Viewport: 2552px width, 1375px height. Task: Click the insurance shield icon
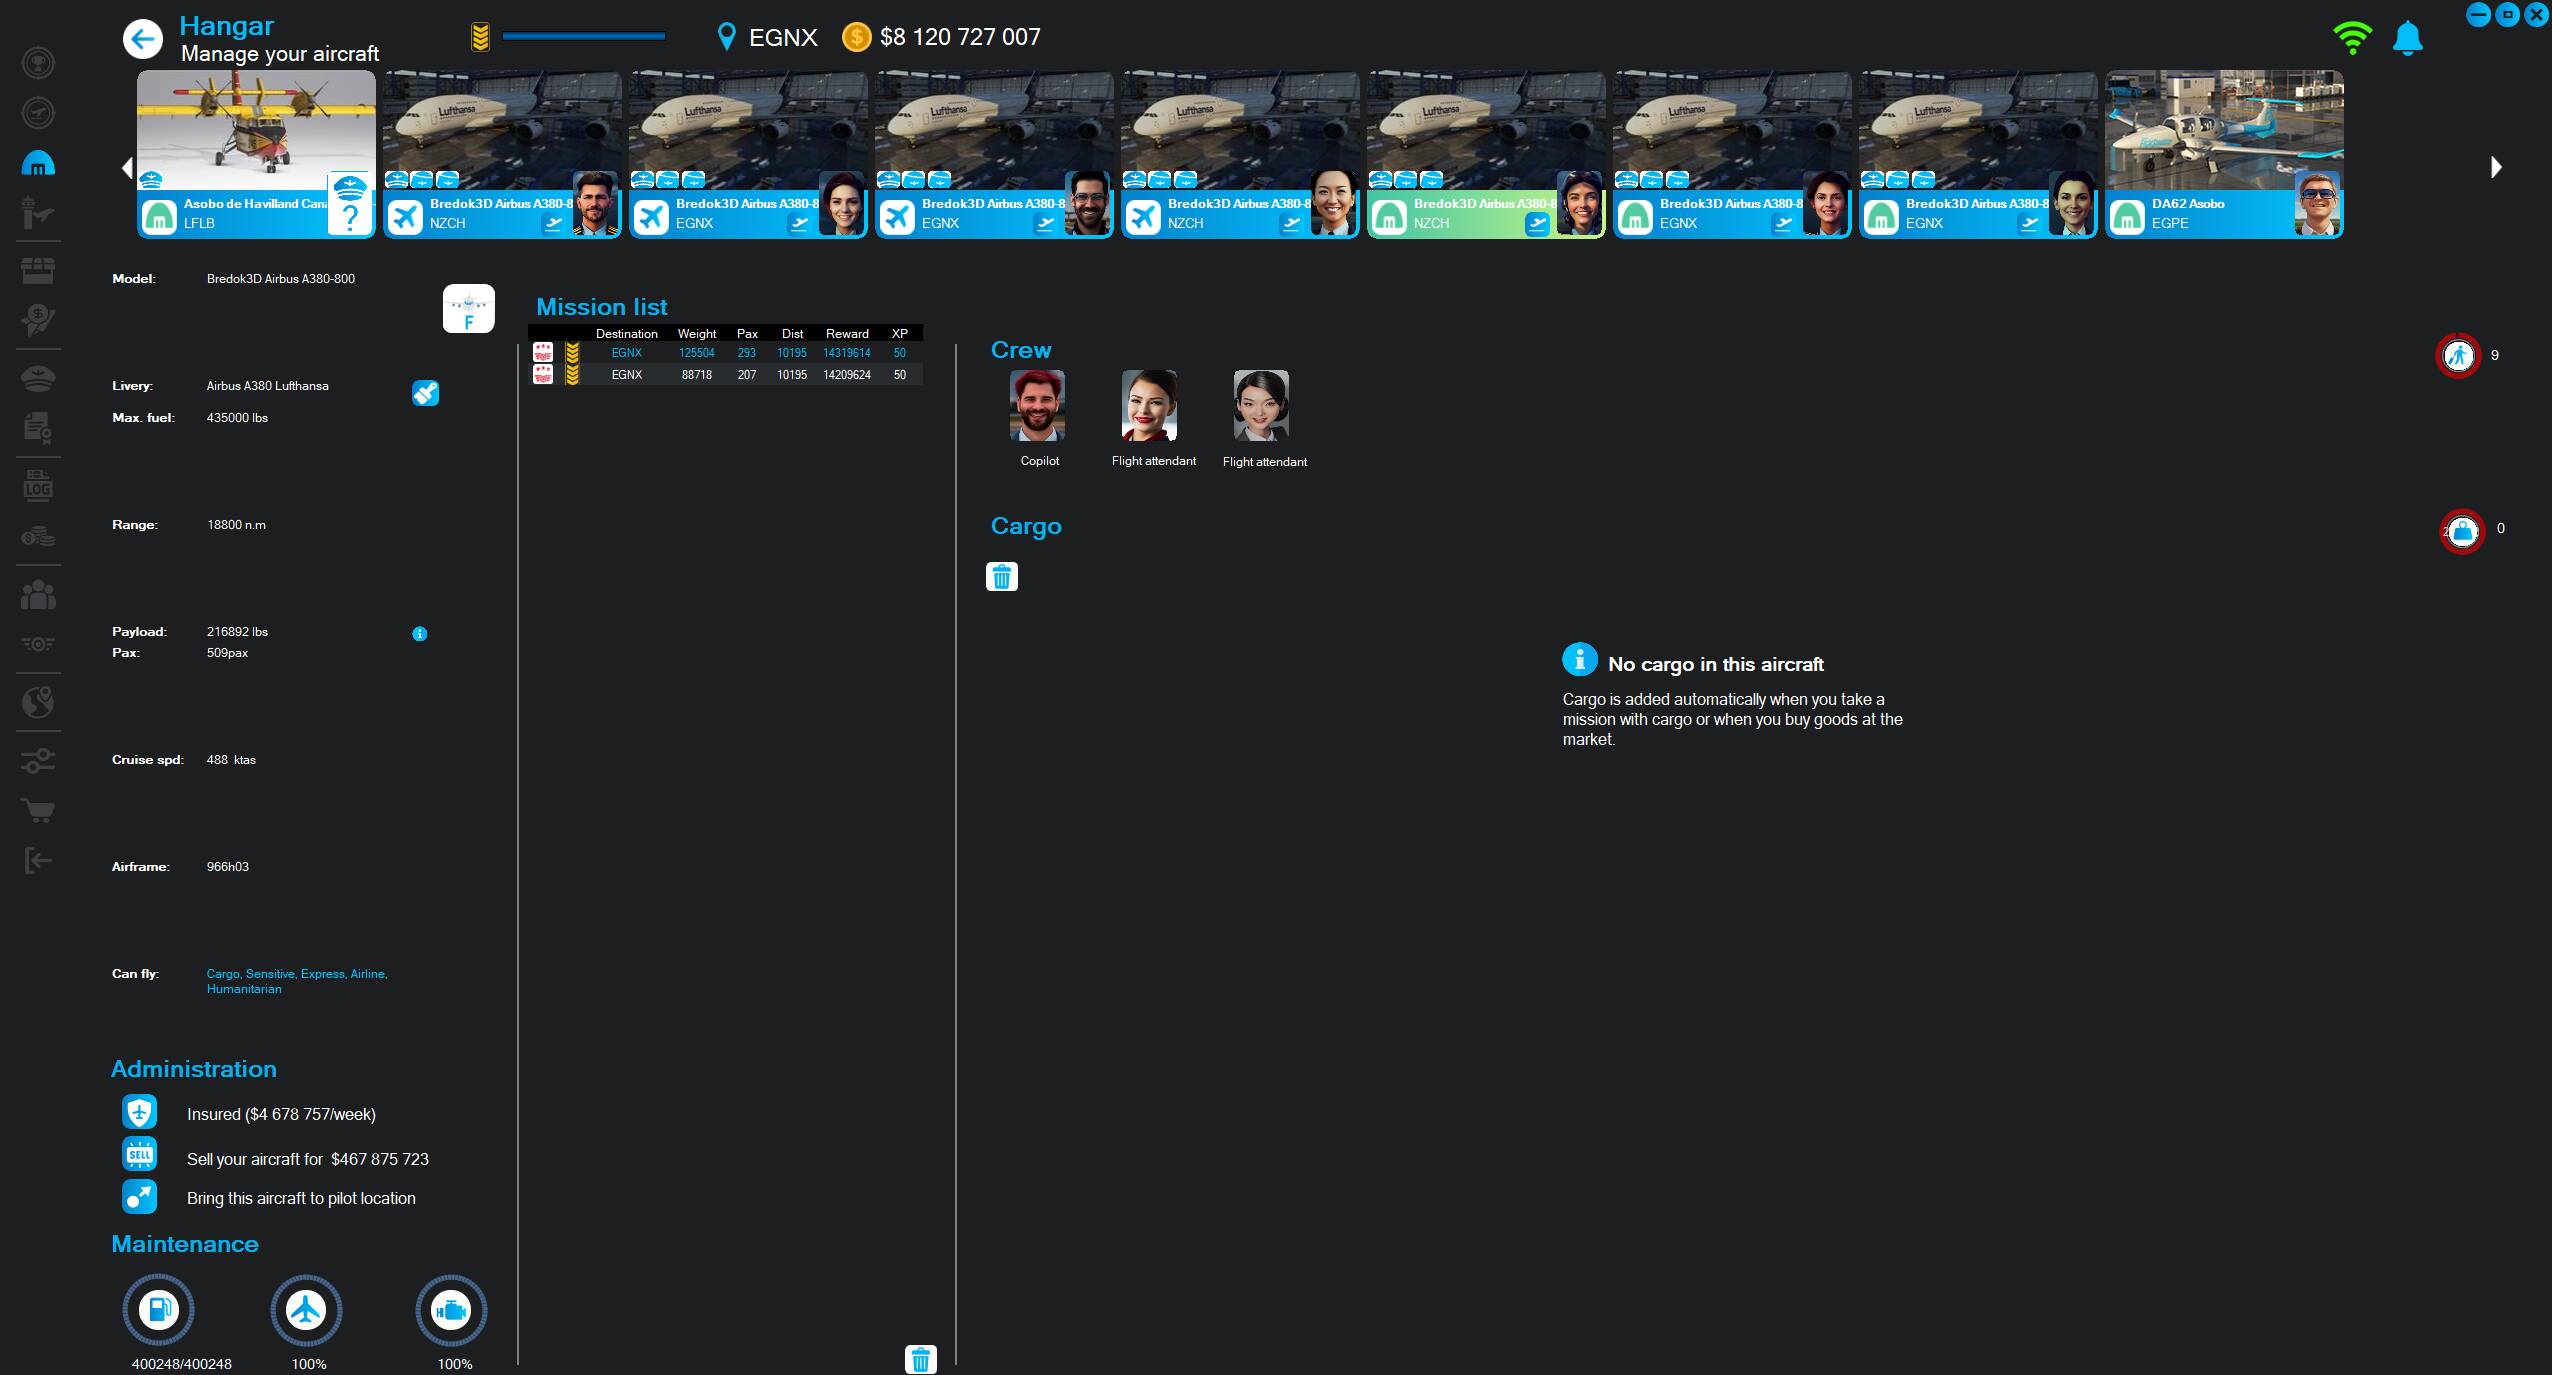click(140, 1112)
